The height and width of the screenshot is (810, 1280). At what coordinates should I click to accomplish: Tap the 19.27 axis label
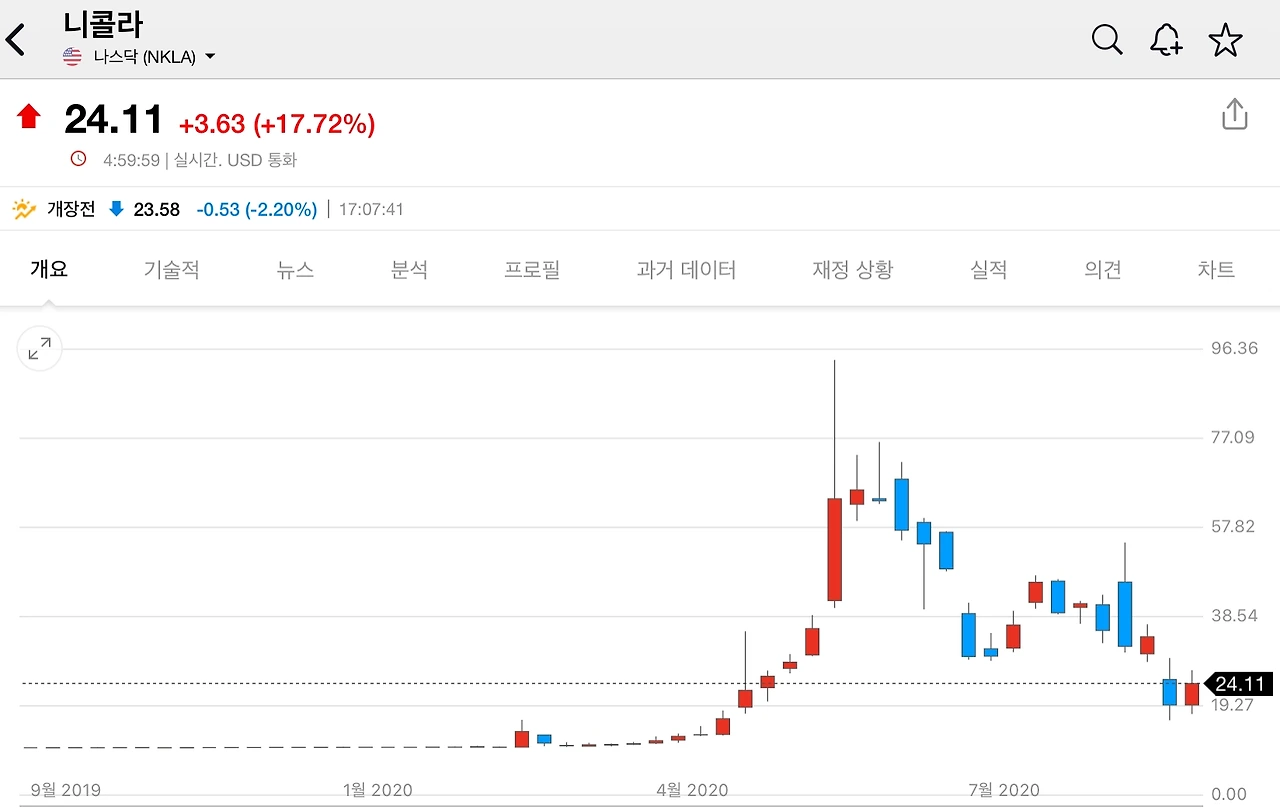click(1234, 704)
